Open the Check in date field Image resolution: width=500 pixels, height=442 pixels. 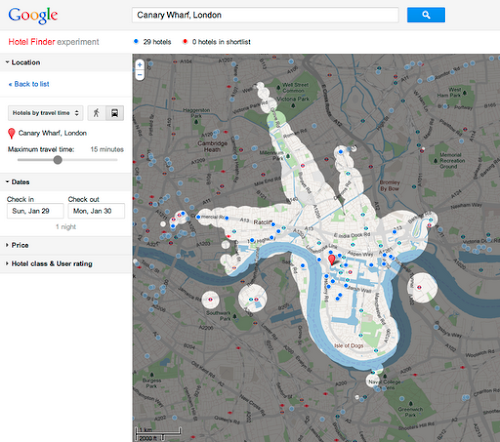pos(35,211)
